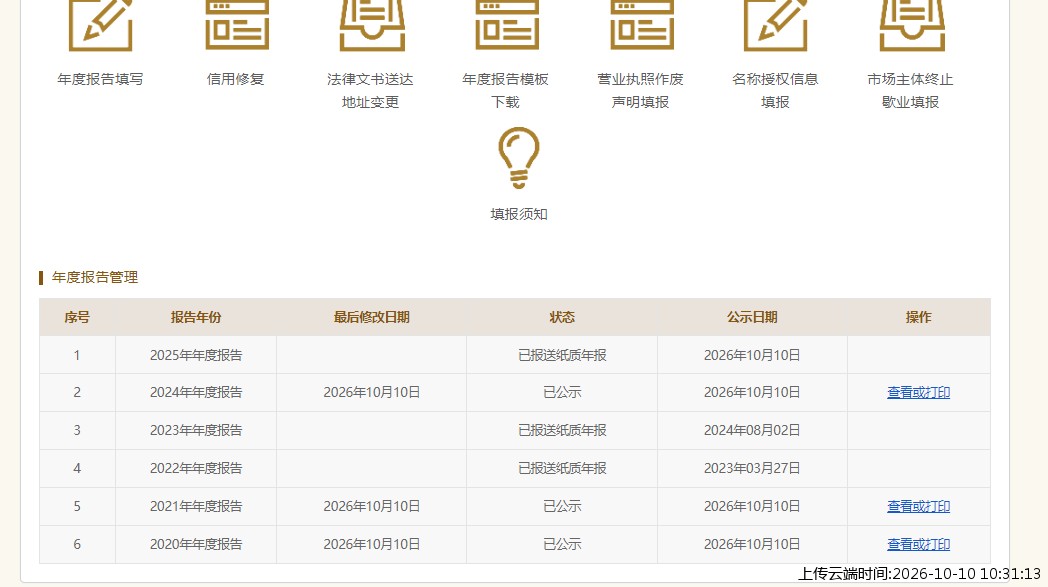Click the 状态 column header

click(x=562, y=318)
